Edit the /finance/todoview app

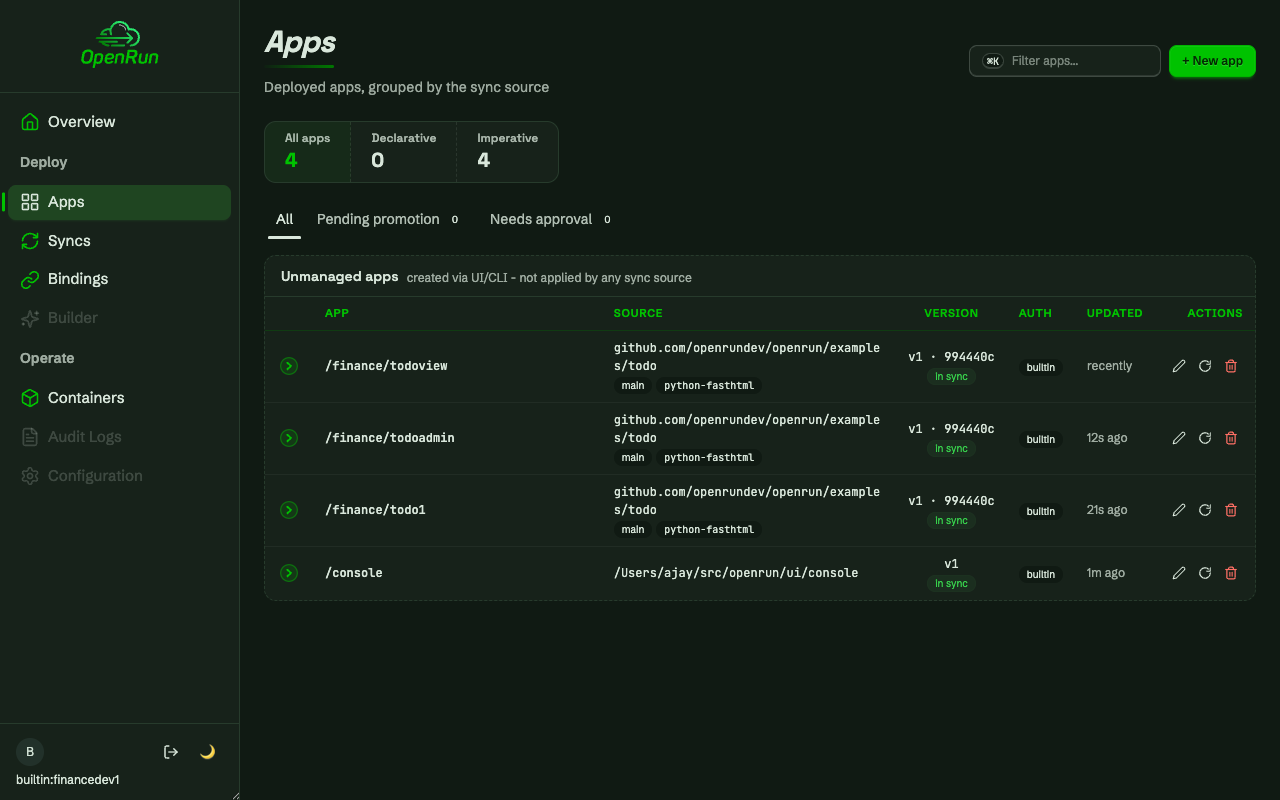(x=1179, y=366)
